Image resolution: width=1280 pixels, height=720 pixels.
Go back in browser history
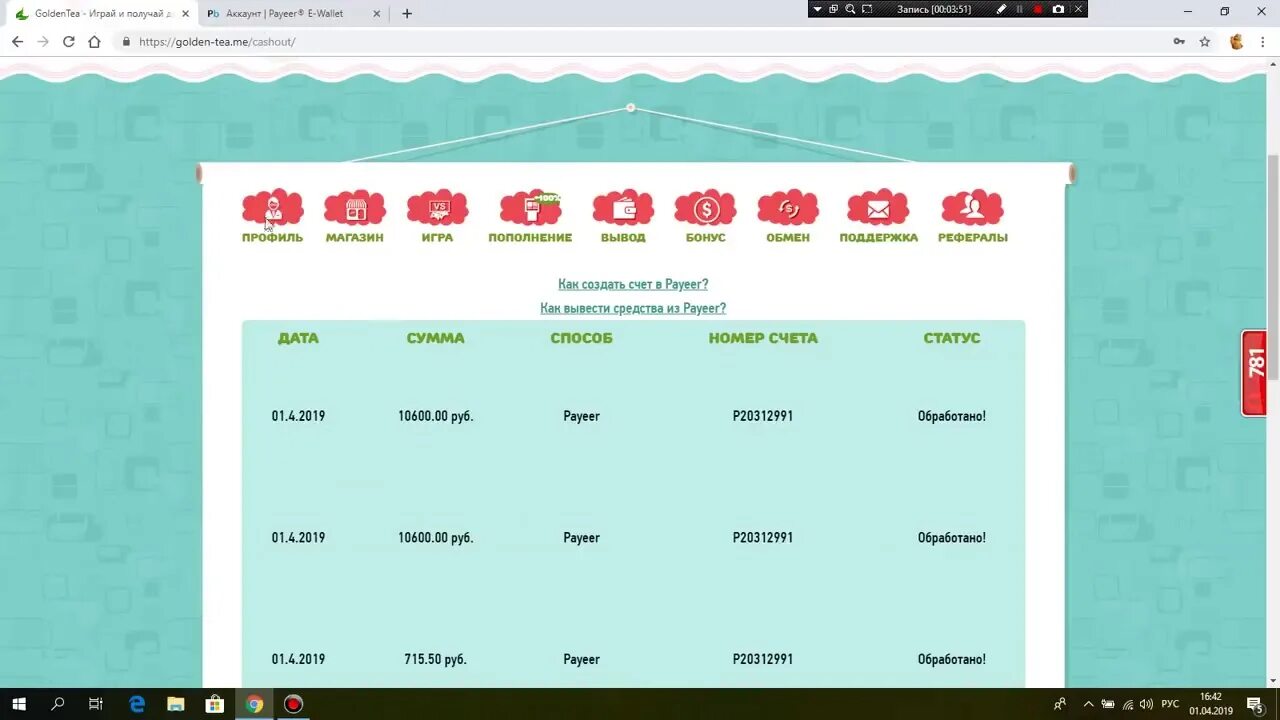(17, 42)
